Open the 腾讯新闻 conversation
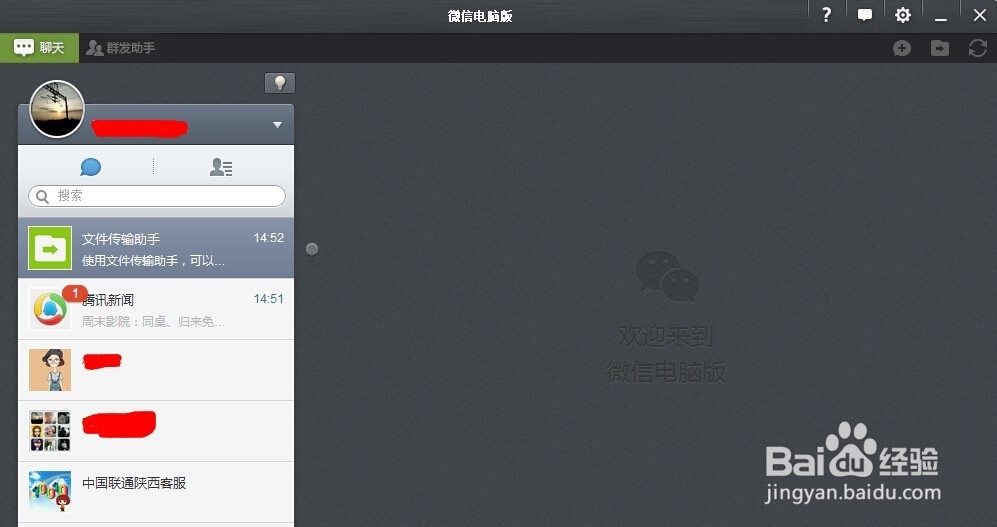 (156, 309)
